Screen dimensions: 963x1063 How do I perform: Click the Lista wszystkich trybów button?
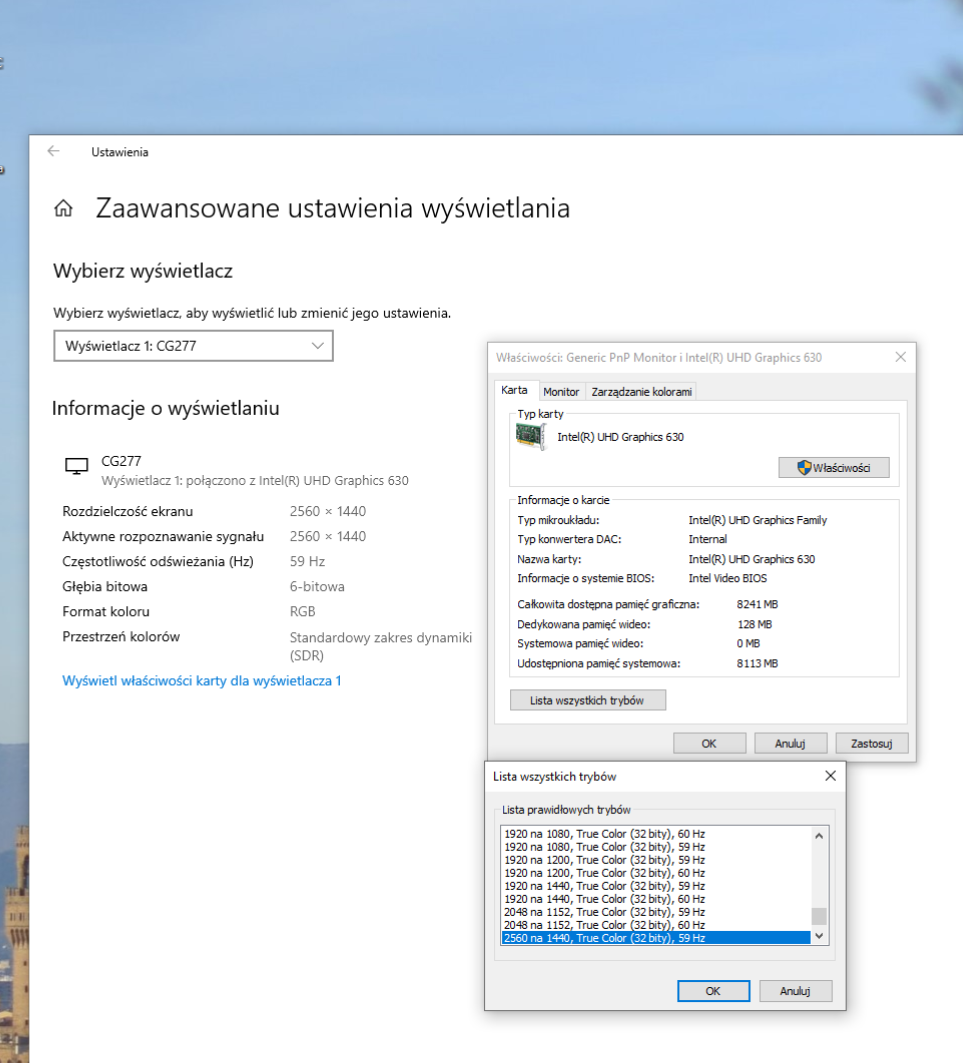tap(587, 700)
